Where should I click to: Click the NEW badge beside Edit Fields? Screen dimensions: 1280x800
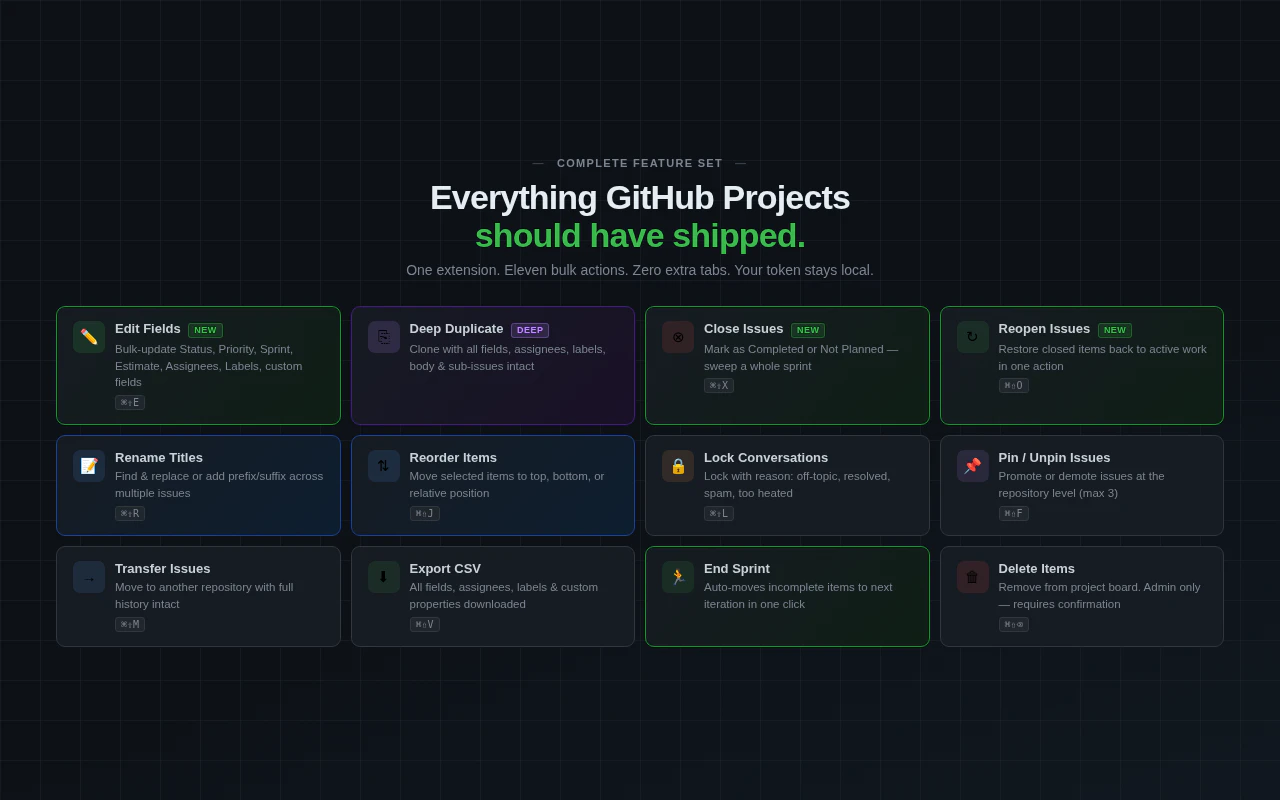(205, 330)
